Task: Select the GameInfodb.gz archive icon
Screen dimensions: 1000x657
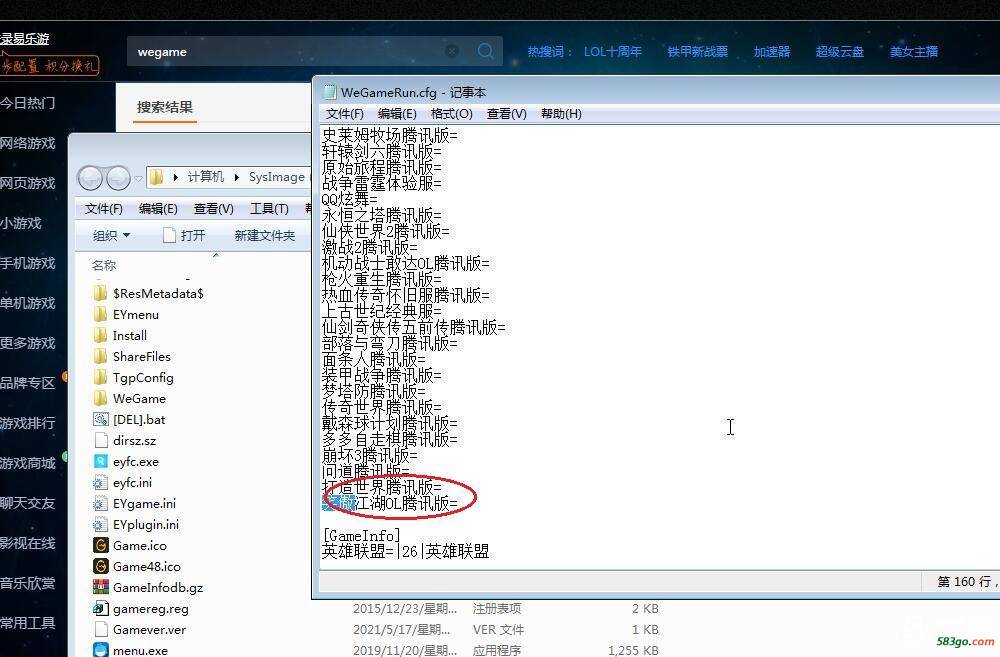Action: coord(100,587)
